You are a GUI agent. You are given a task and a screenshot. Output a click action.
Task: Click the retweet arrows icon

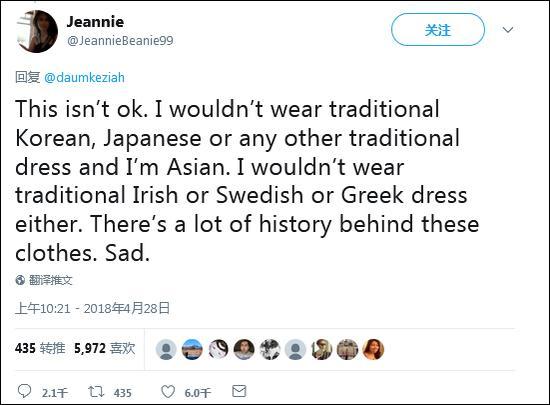[x=96, y=392]
